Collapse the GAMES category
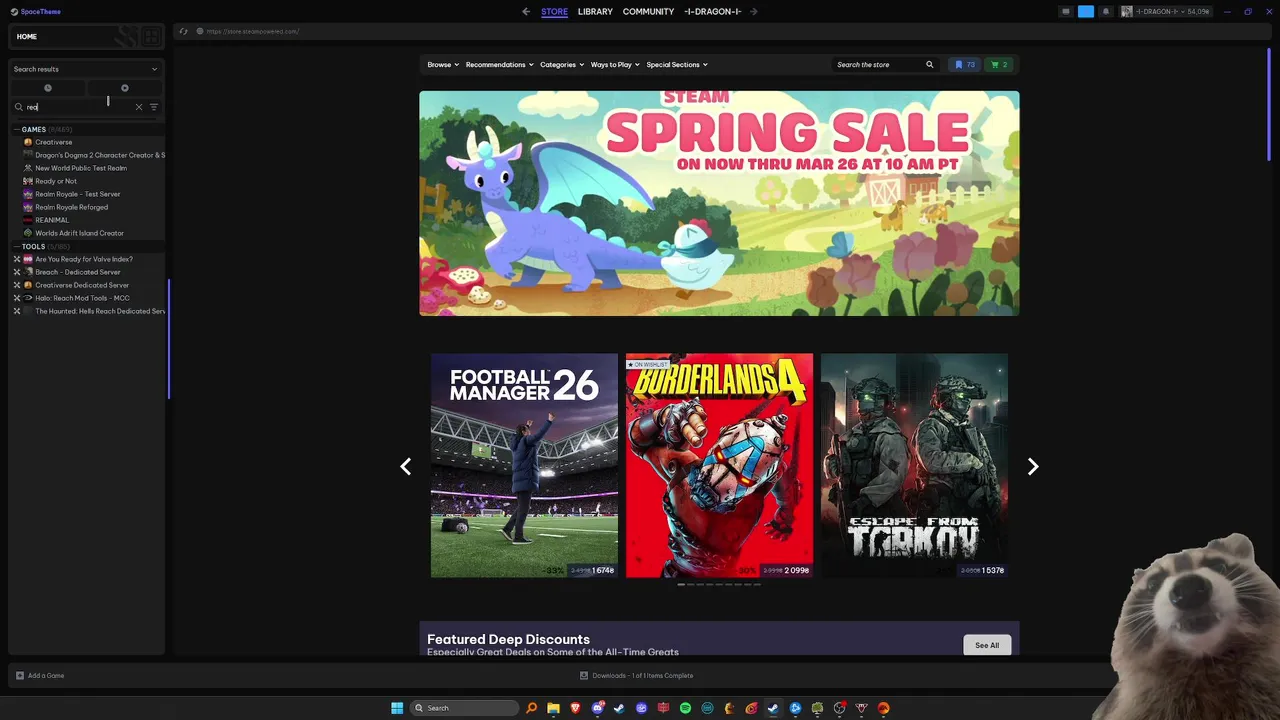The image size is (1280, 720). point(17,129)
